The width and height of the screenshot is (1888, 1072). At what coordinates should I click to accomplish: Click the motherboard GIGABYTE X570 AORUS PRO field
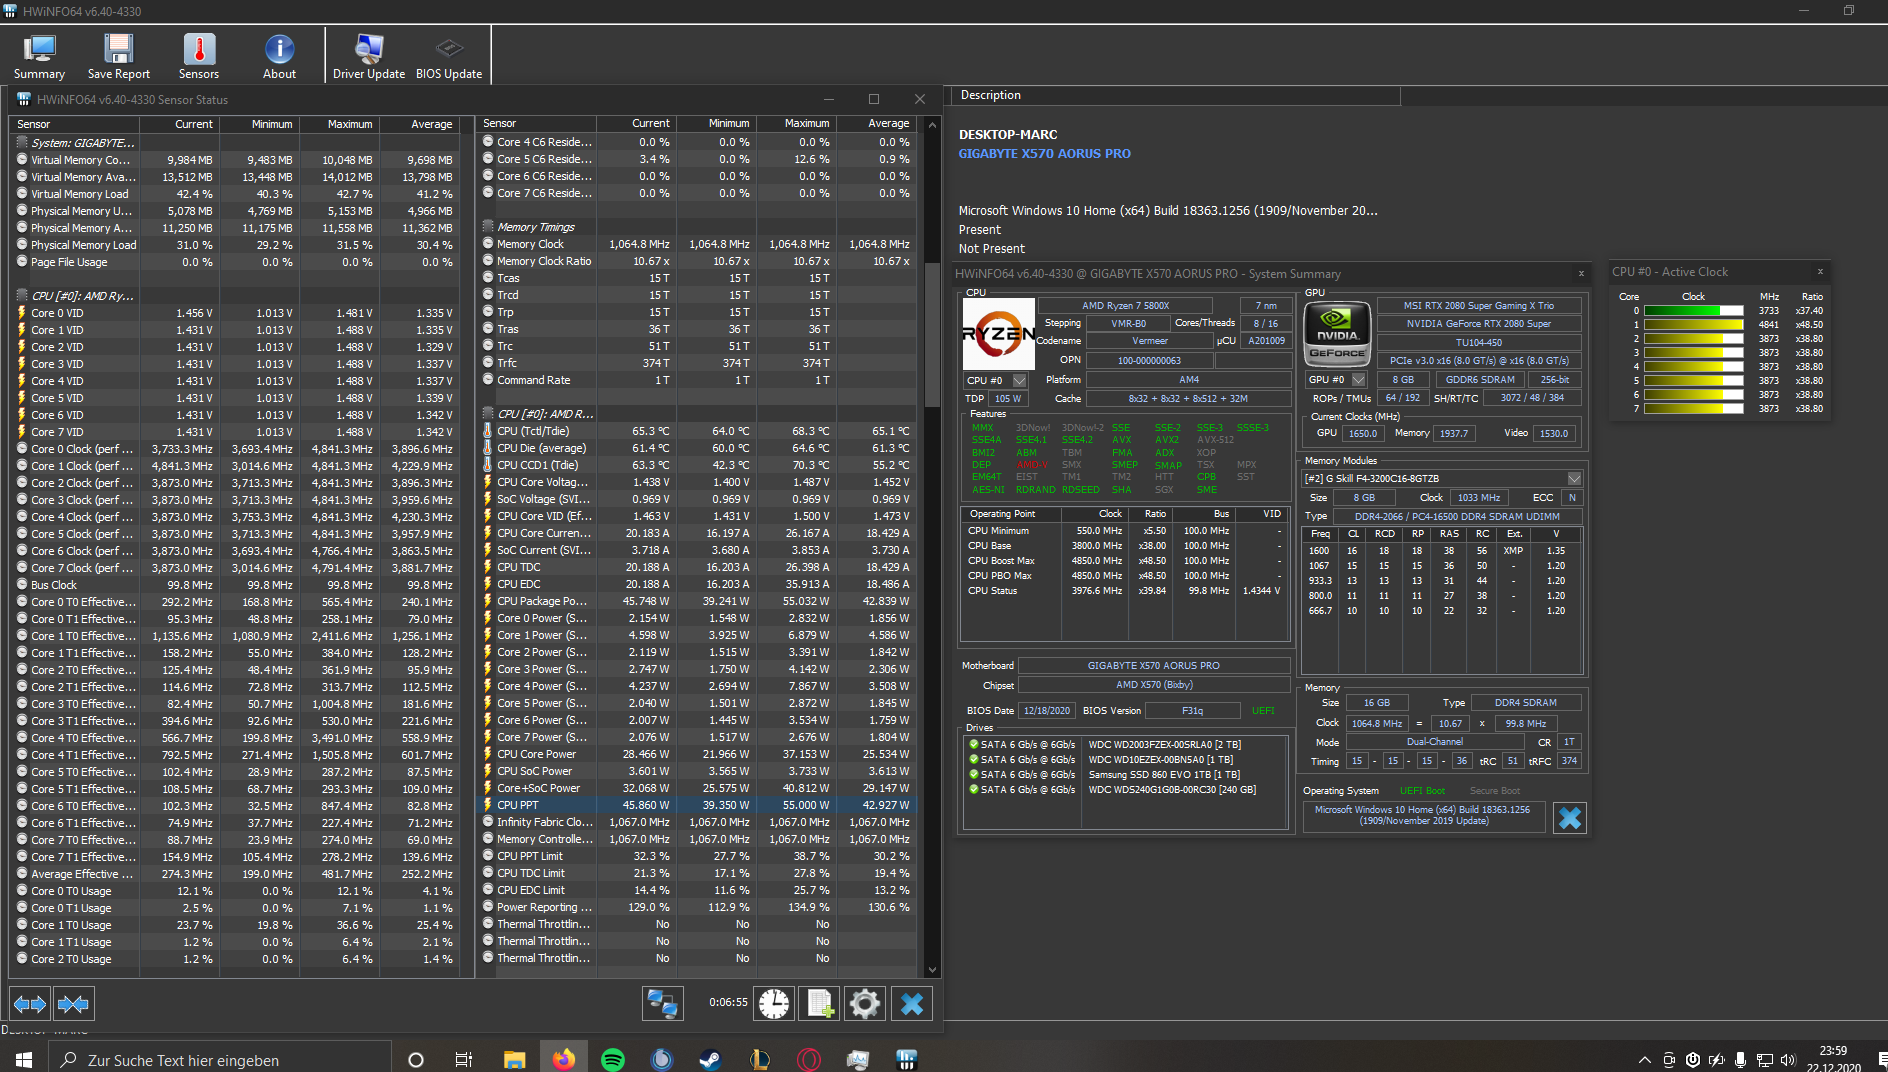point(1153,666)
